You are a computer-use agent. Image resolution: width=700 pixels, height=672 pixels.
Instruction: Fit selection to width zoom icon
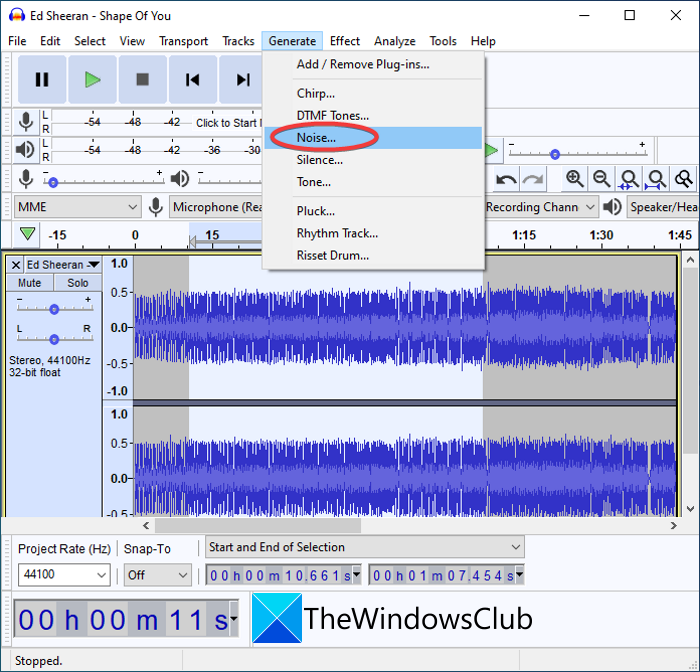pyautogui.click(x=629, y=179)
